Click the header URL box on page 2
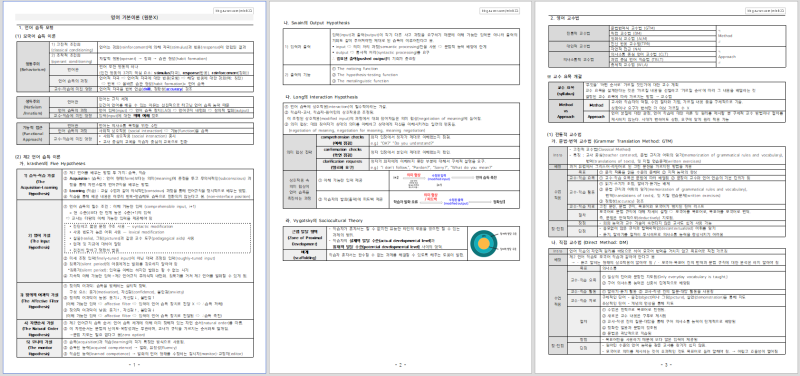This screenshot has width=800, height=376. 499,10
